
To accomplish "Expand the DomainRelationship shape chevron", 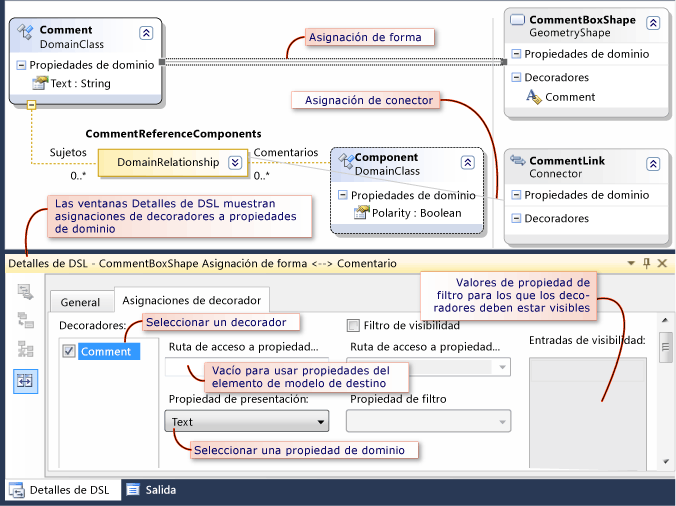I will 235,162.
